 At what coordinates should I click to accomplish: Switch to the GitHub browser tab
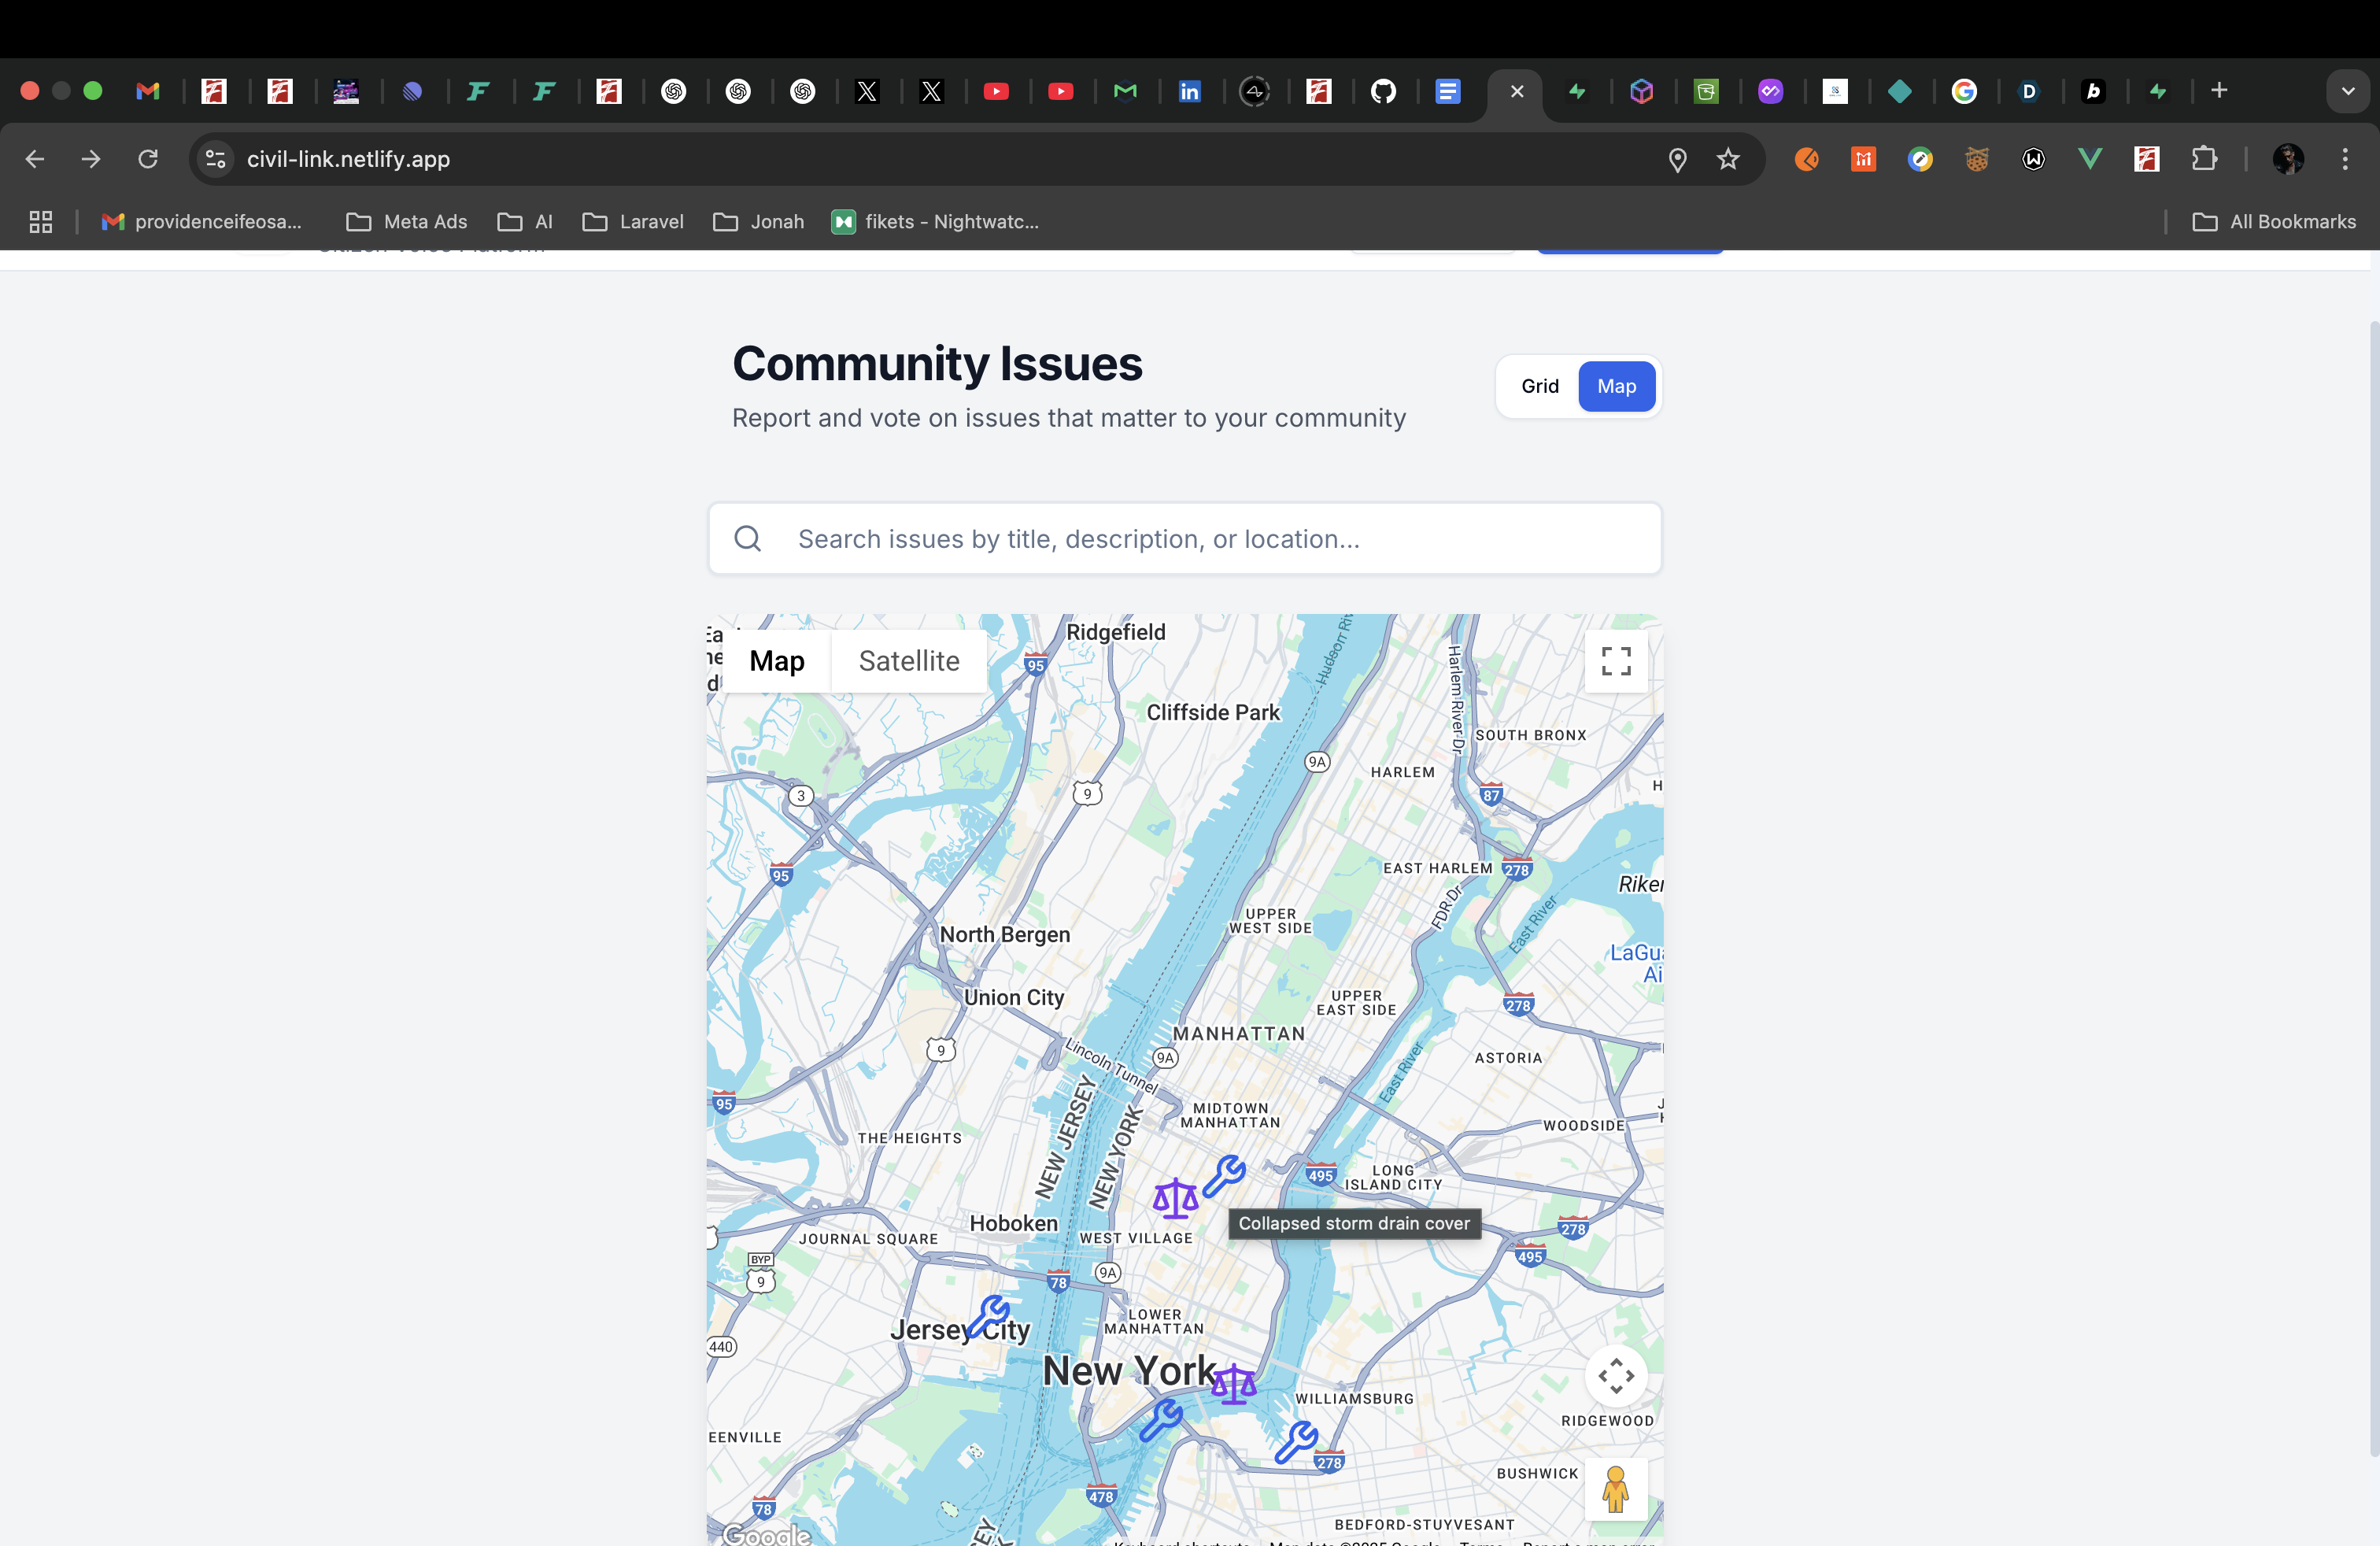(1383, 92)
